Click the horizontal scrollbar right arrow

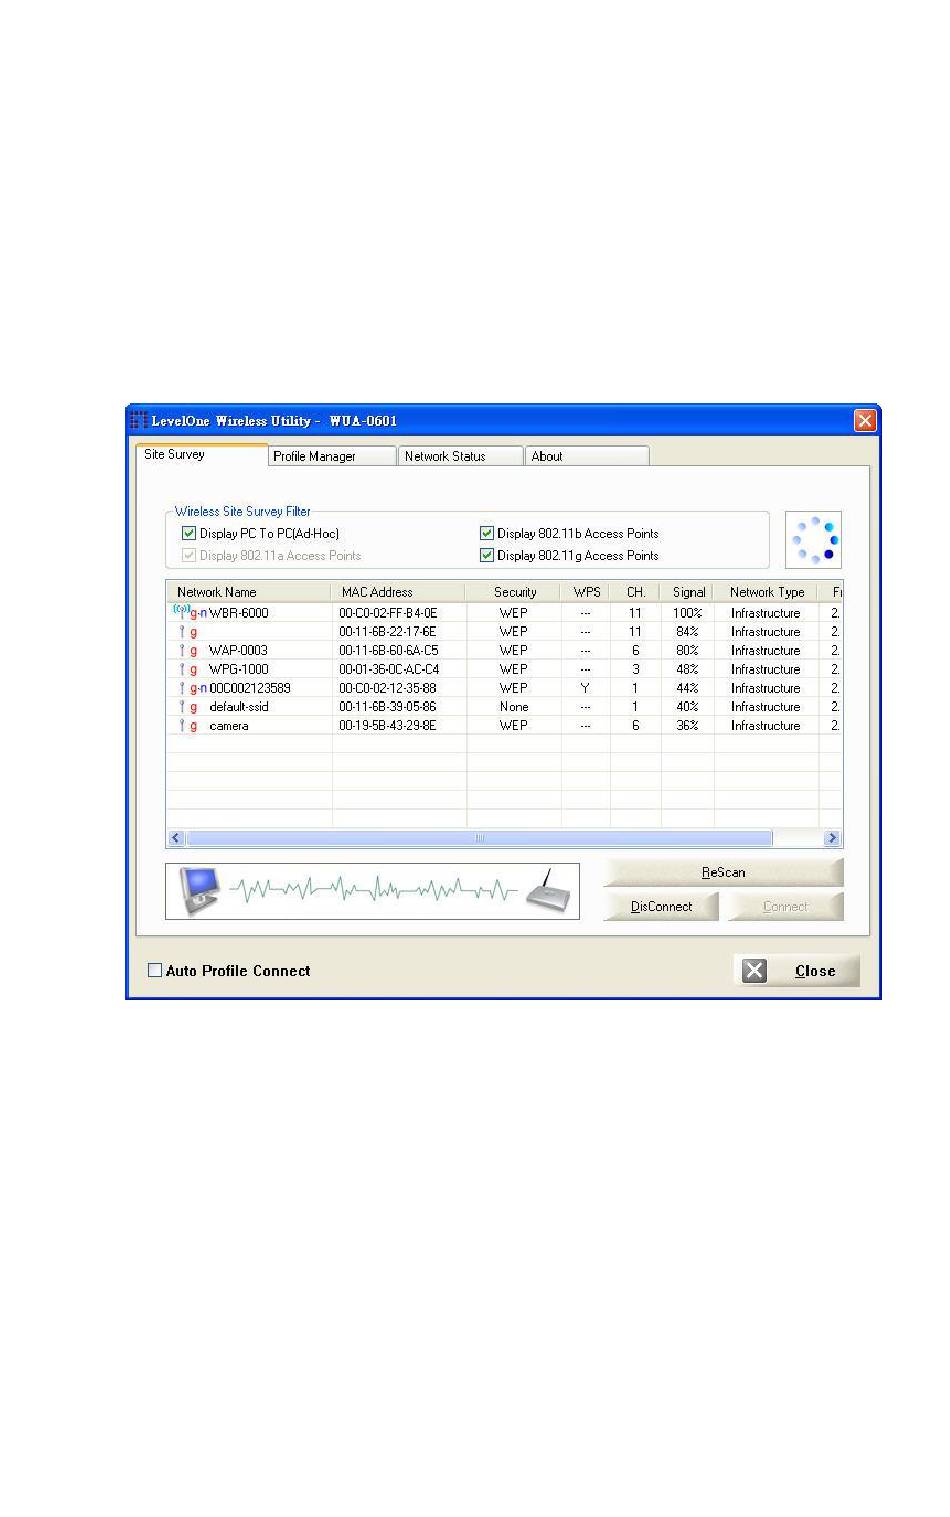click(x=831, y=838)
